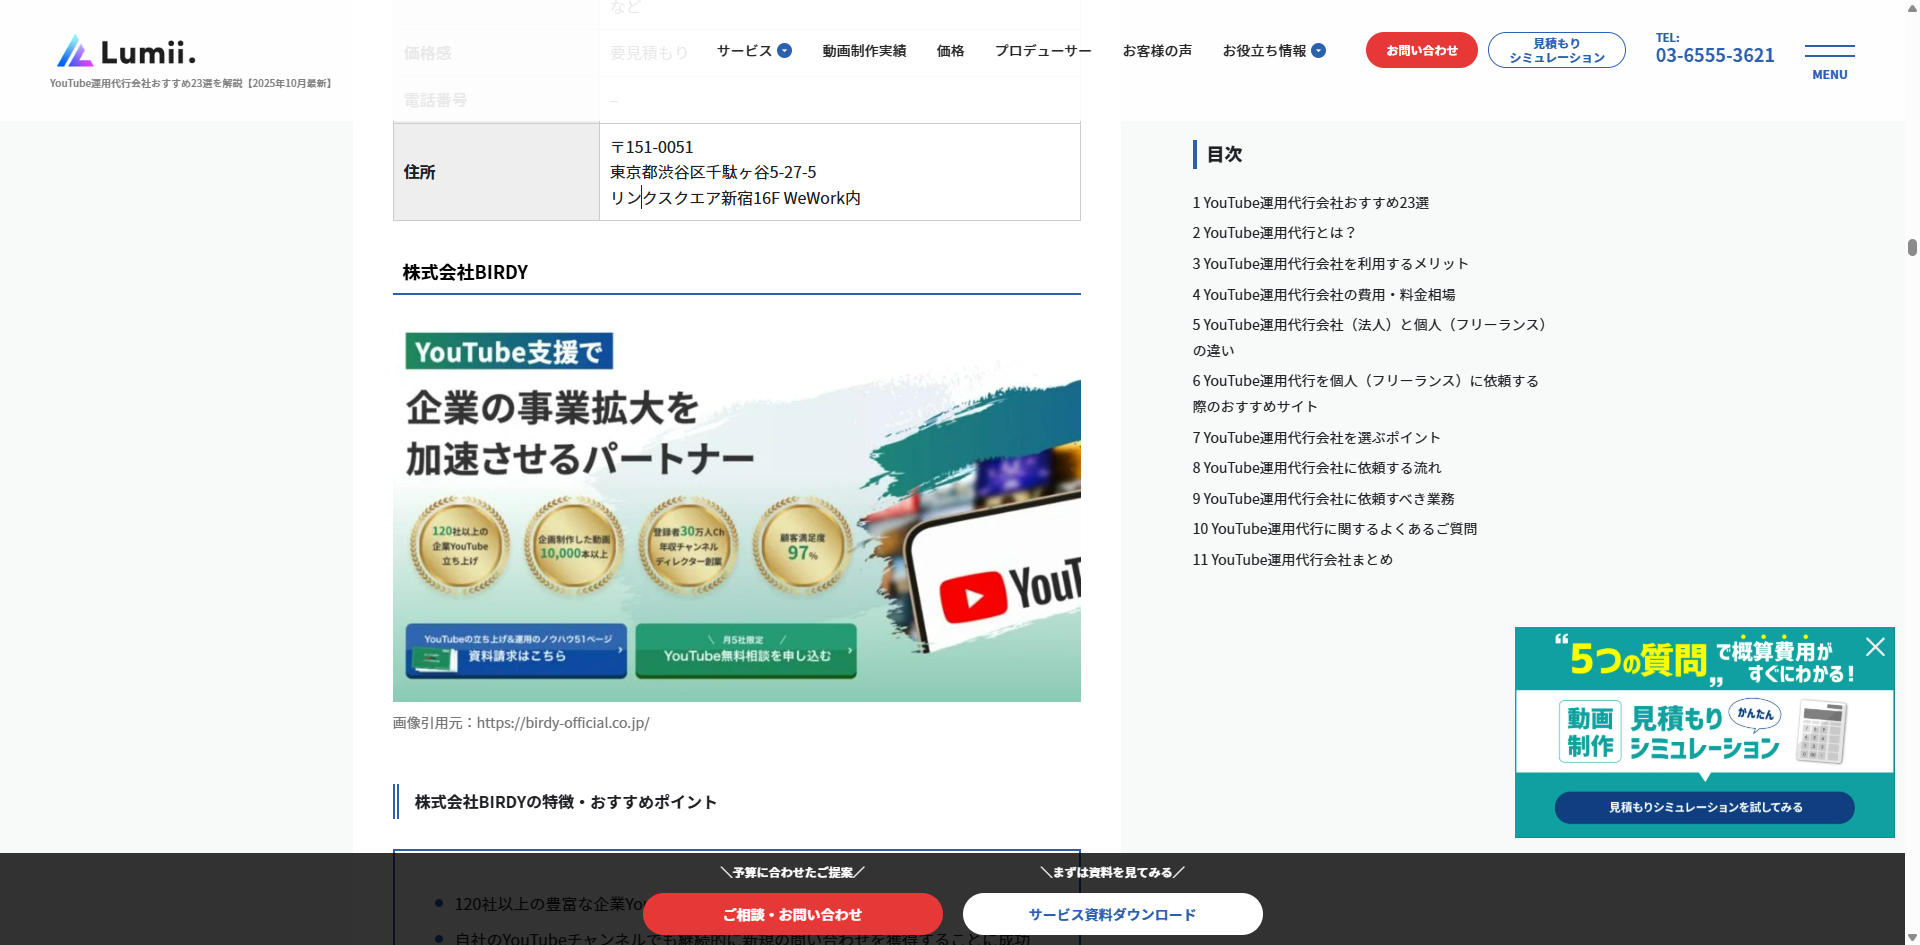Click the calculator icon in the banner
Viewport: 1920px width, 945px height.
[x=1821, y=732]
